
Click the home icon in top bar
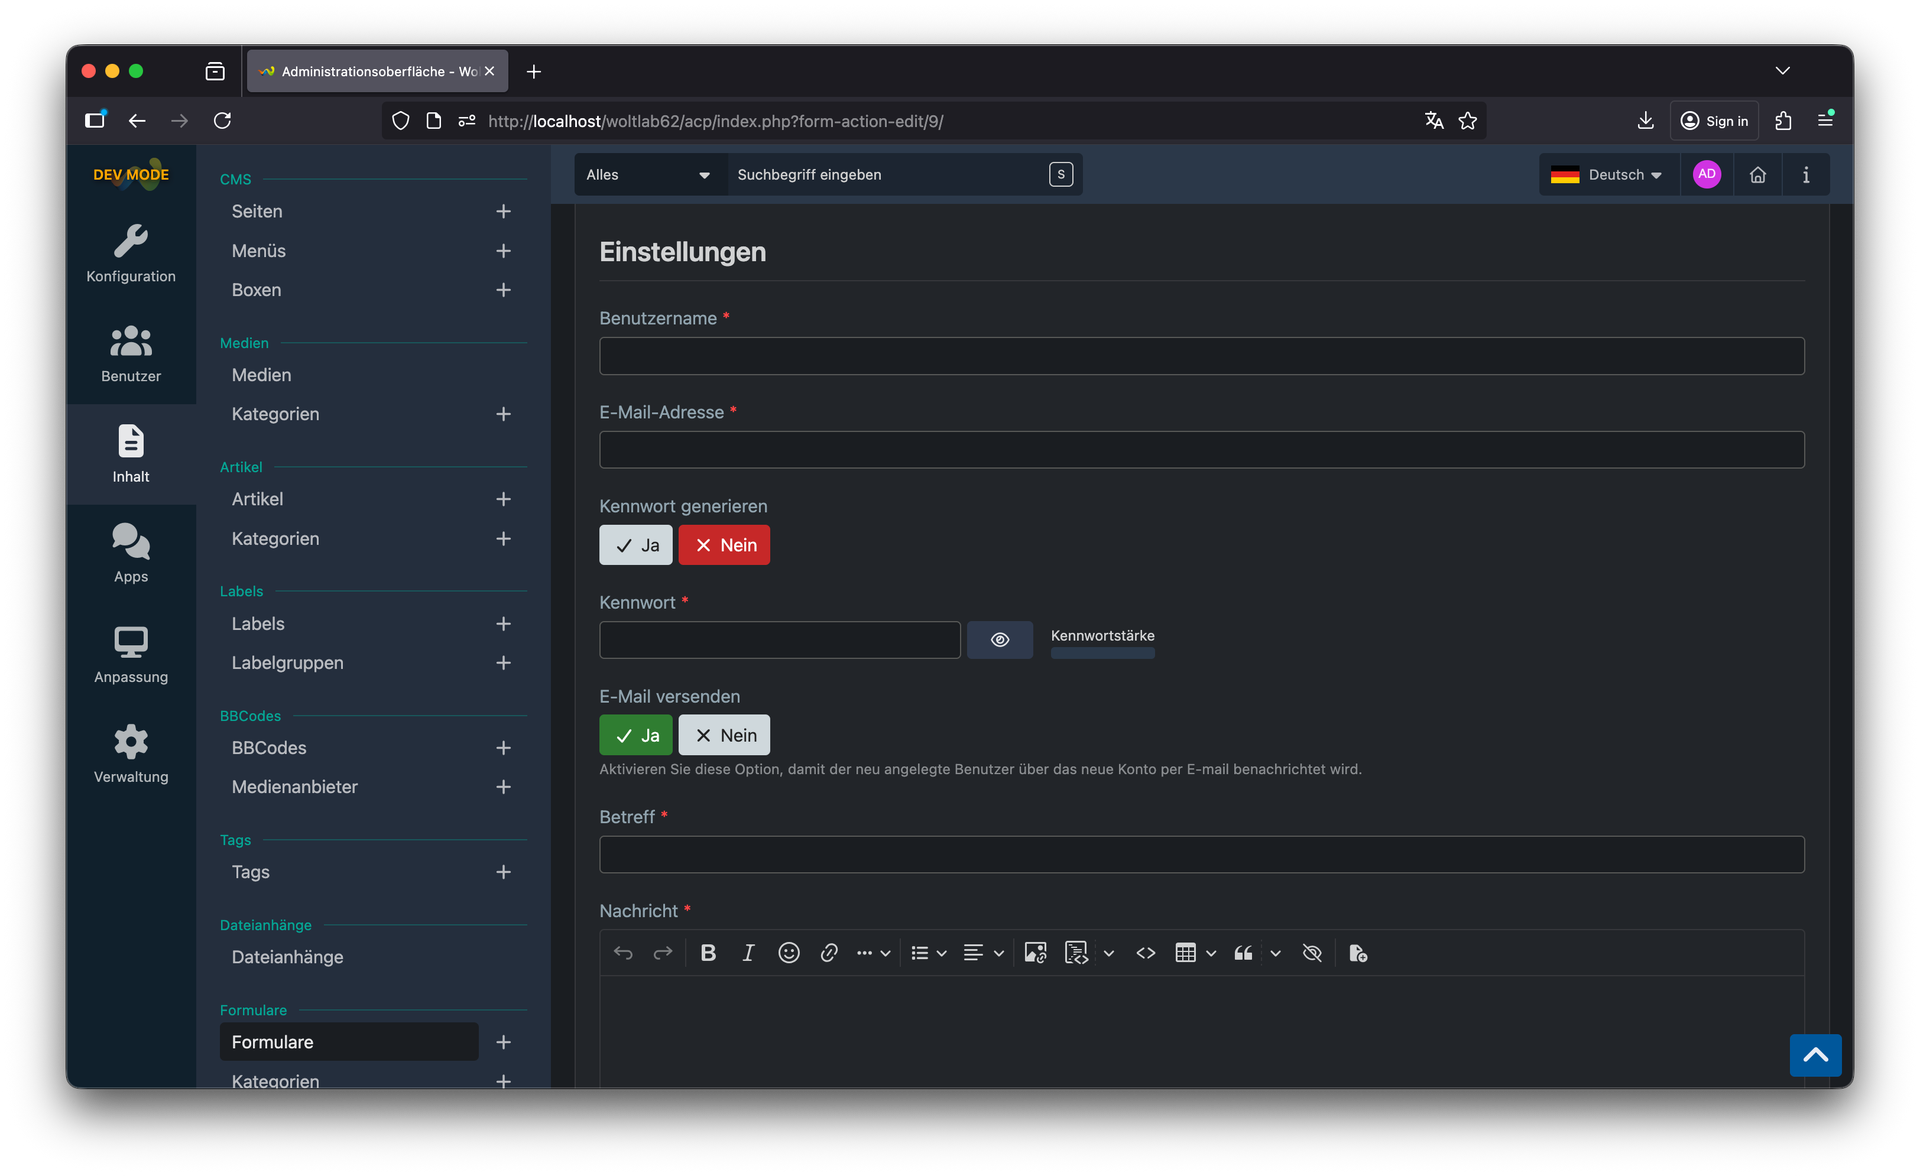tap(1757, 175)
